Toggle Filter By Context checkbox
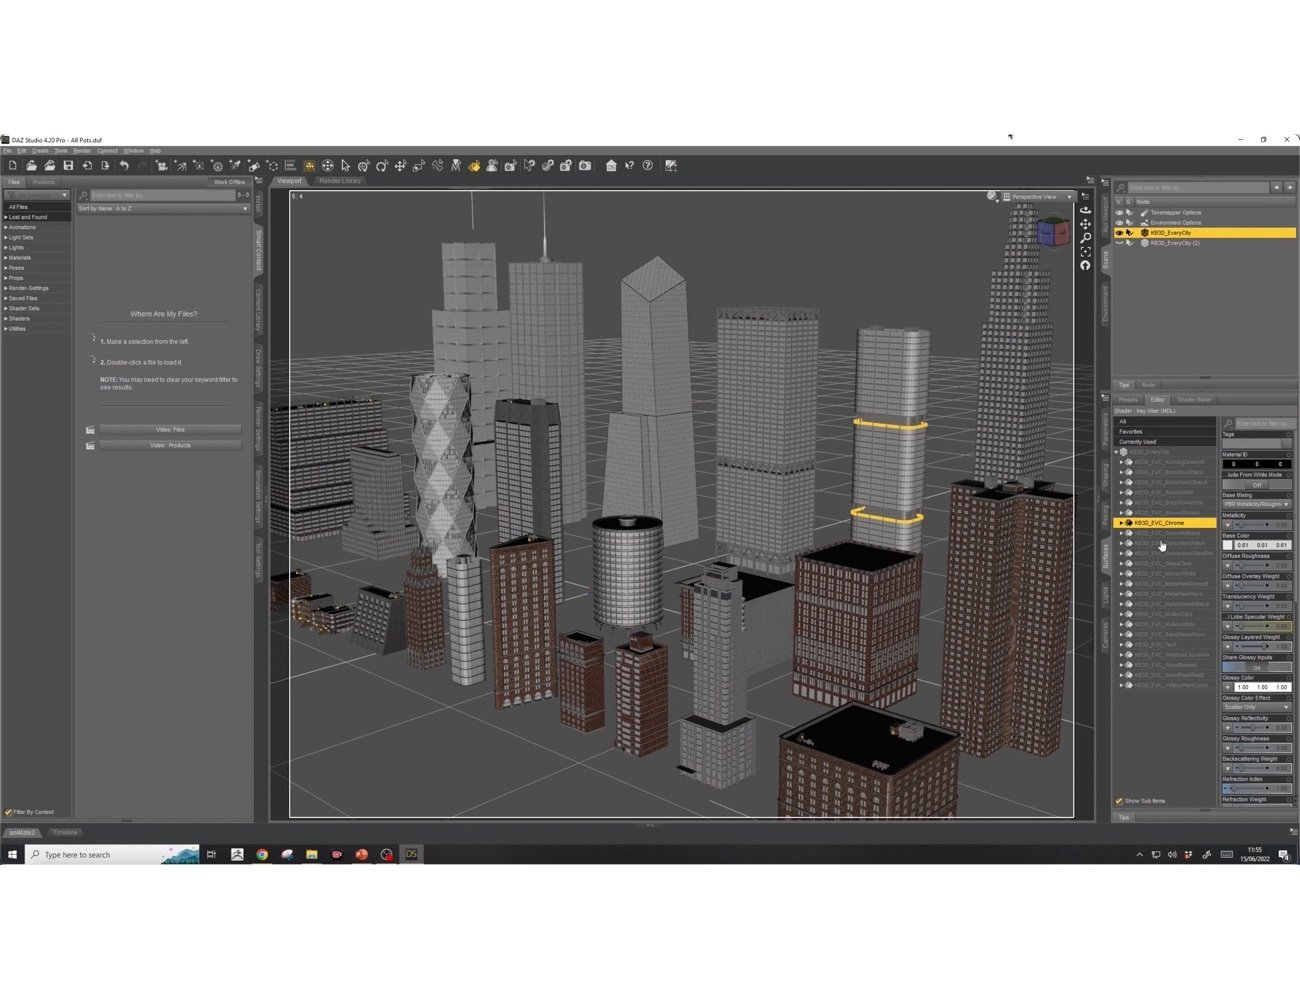 (8, 812)
